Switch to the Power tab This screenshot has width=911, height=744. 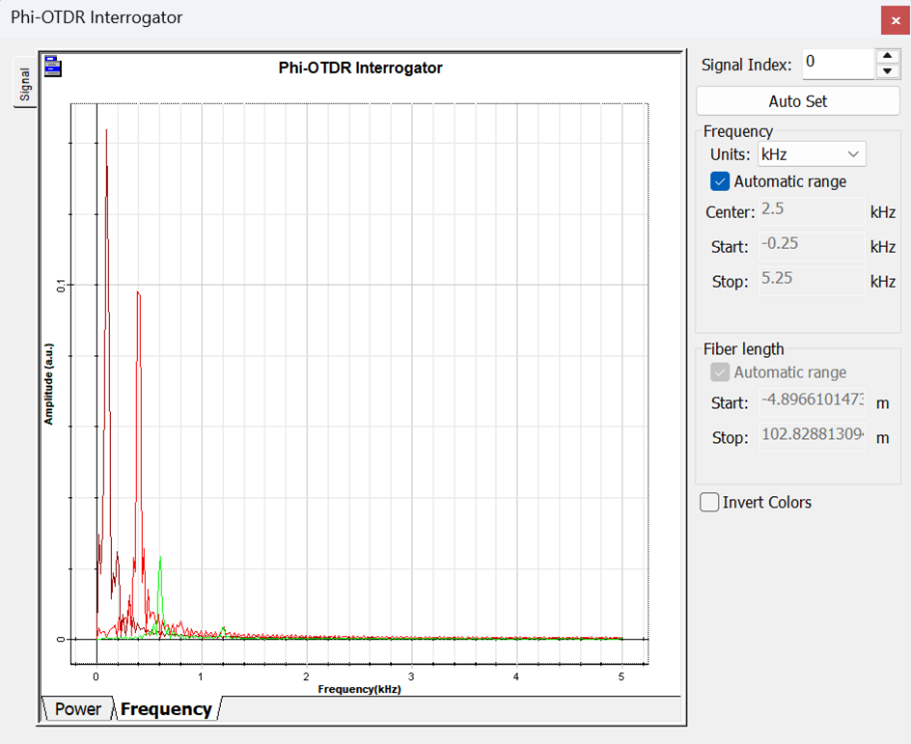(77, 709)
